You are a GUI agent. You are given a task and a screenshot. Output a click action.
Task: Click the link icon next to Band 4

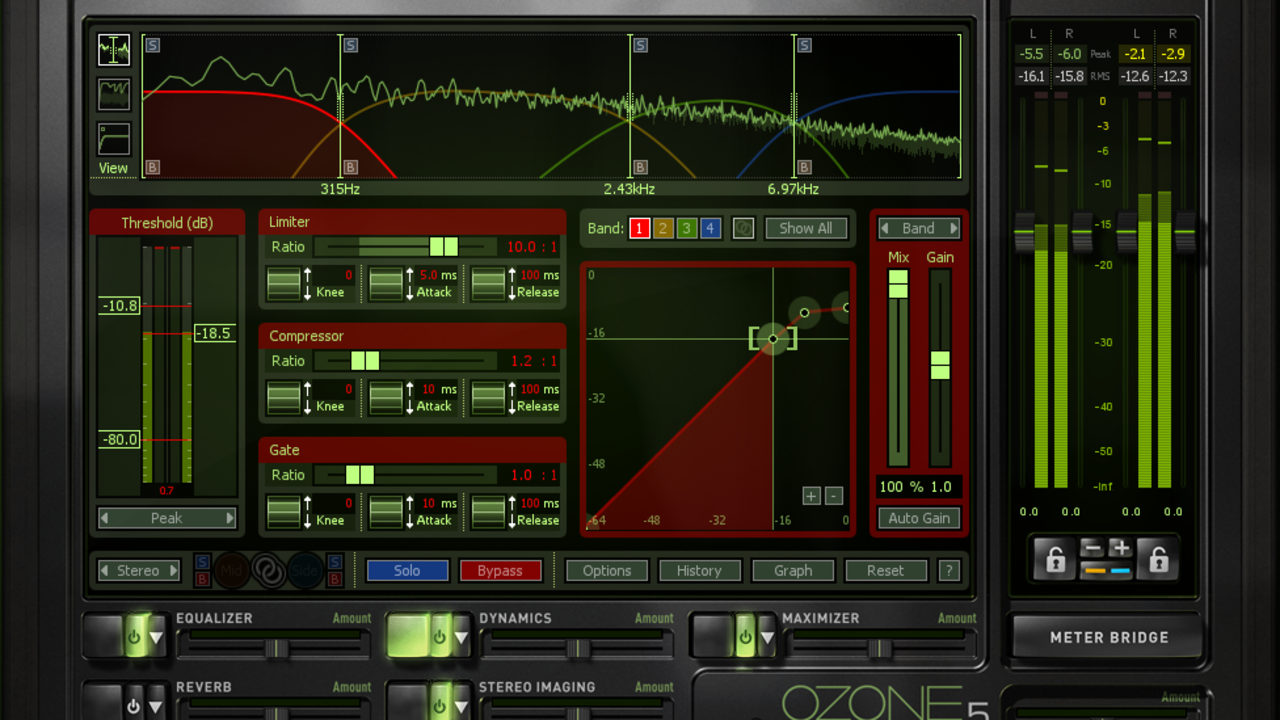(742, 228)
